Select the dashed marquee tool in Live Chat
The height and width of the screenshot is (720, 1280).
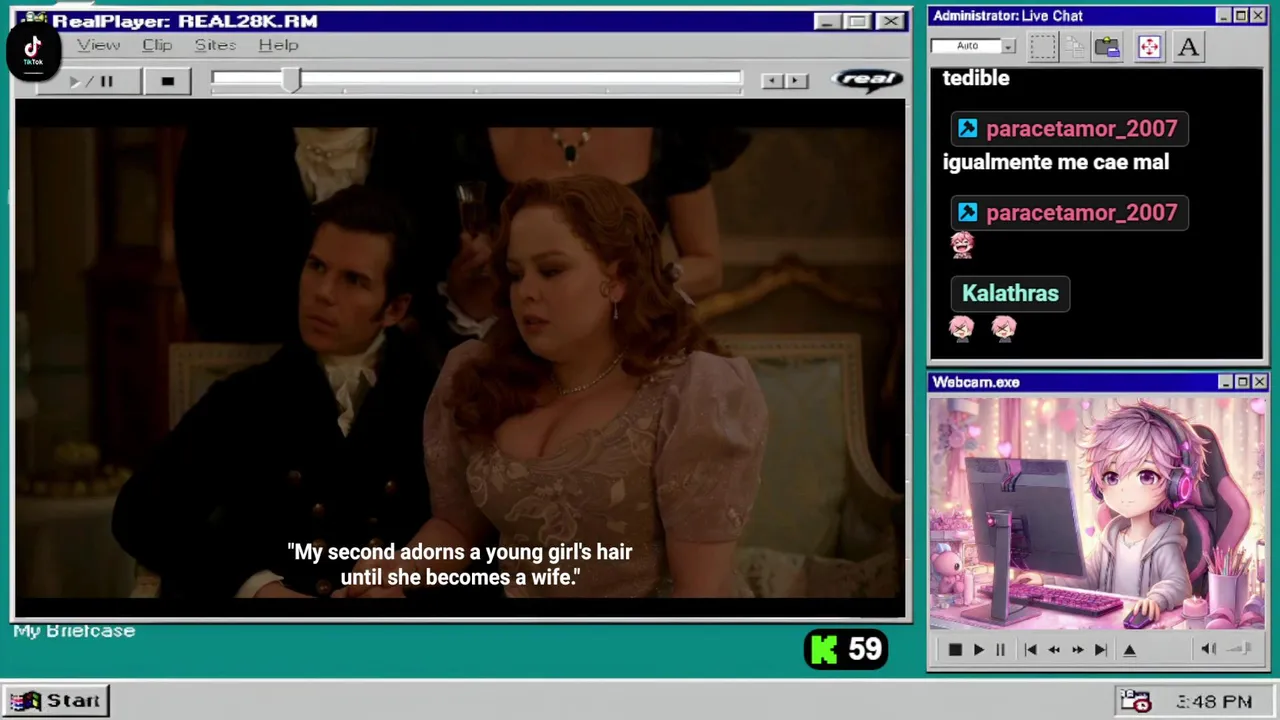tap(1042, 47)
